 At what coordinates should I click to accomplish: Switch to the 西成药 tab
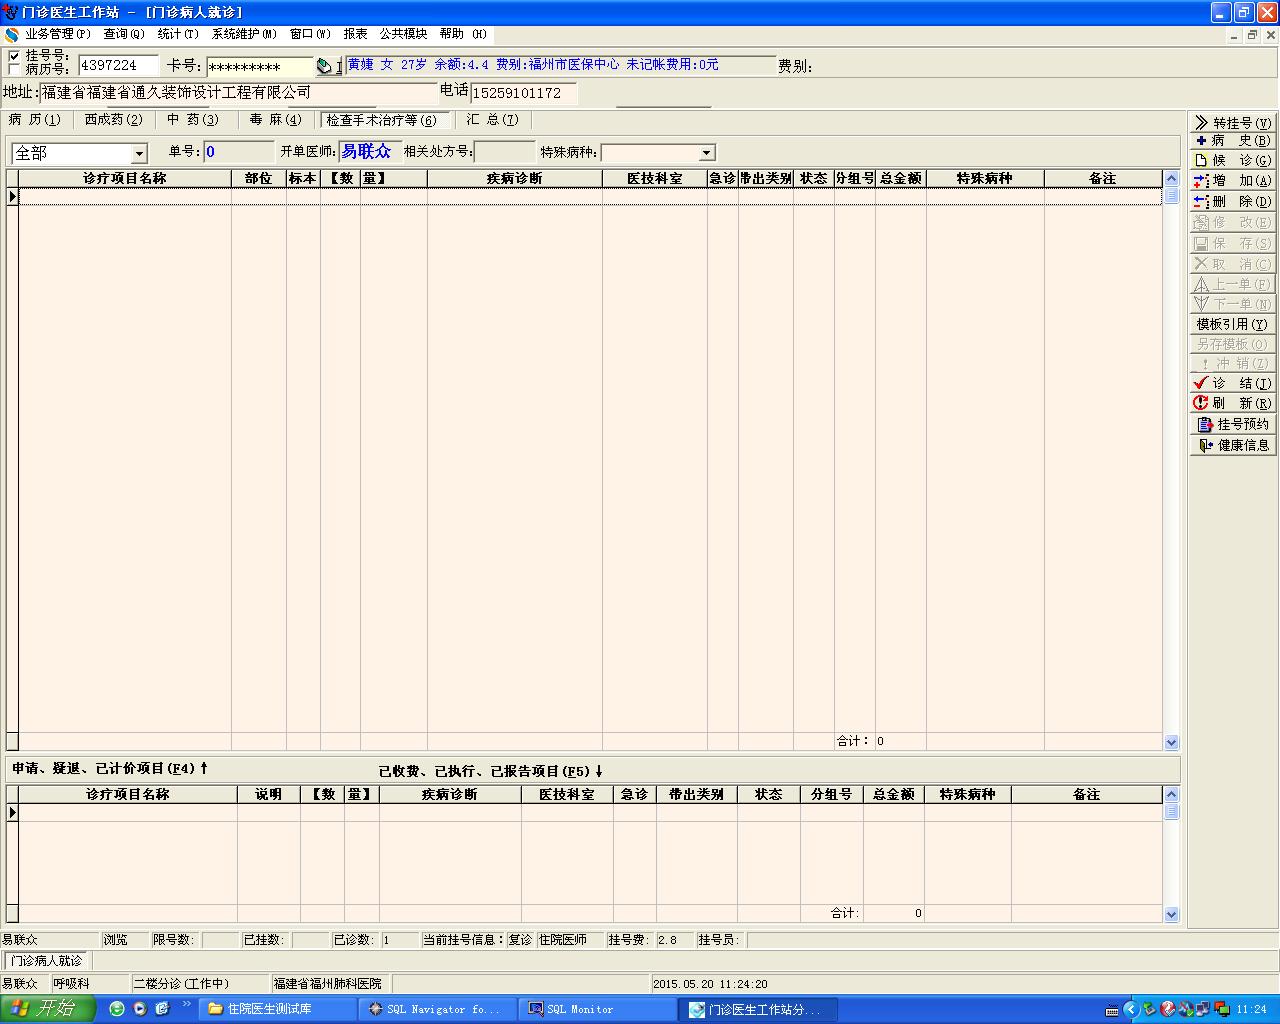click(113, 120)
